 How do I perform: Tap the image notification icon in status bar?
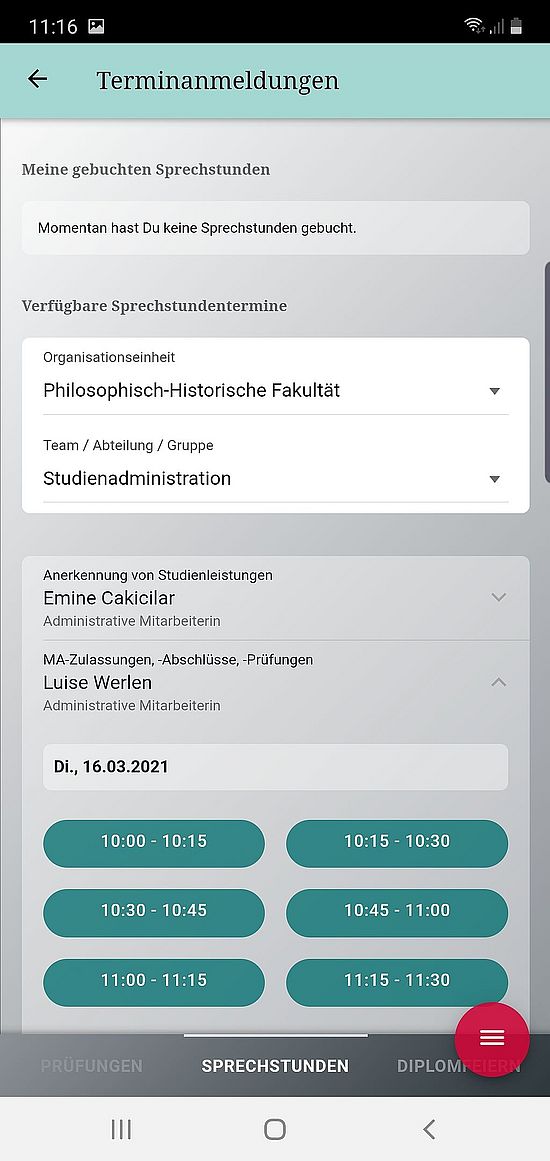coord(96,27)
